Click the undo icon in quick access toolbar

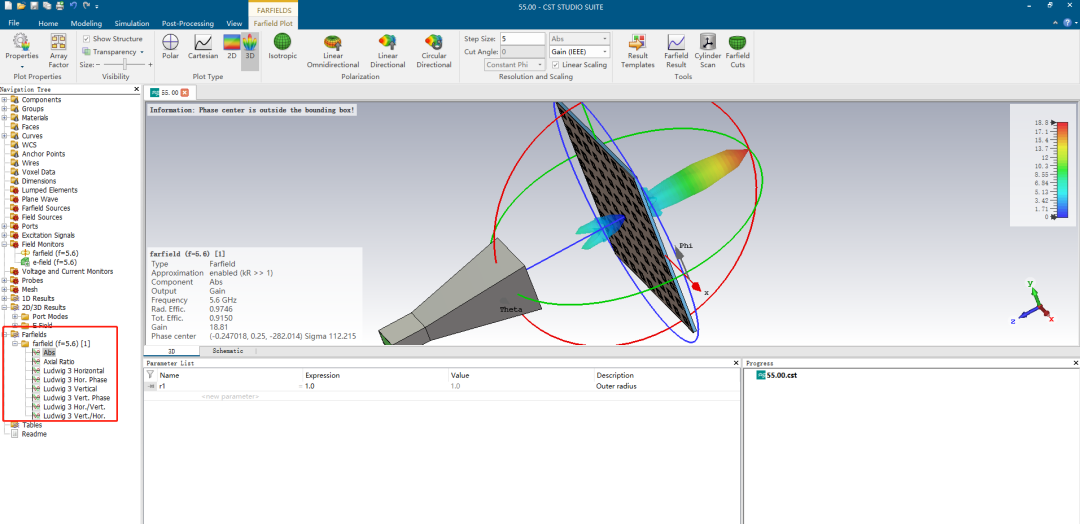pos(73,5)
